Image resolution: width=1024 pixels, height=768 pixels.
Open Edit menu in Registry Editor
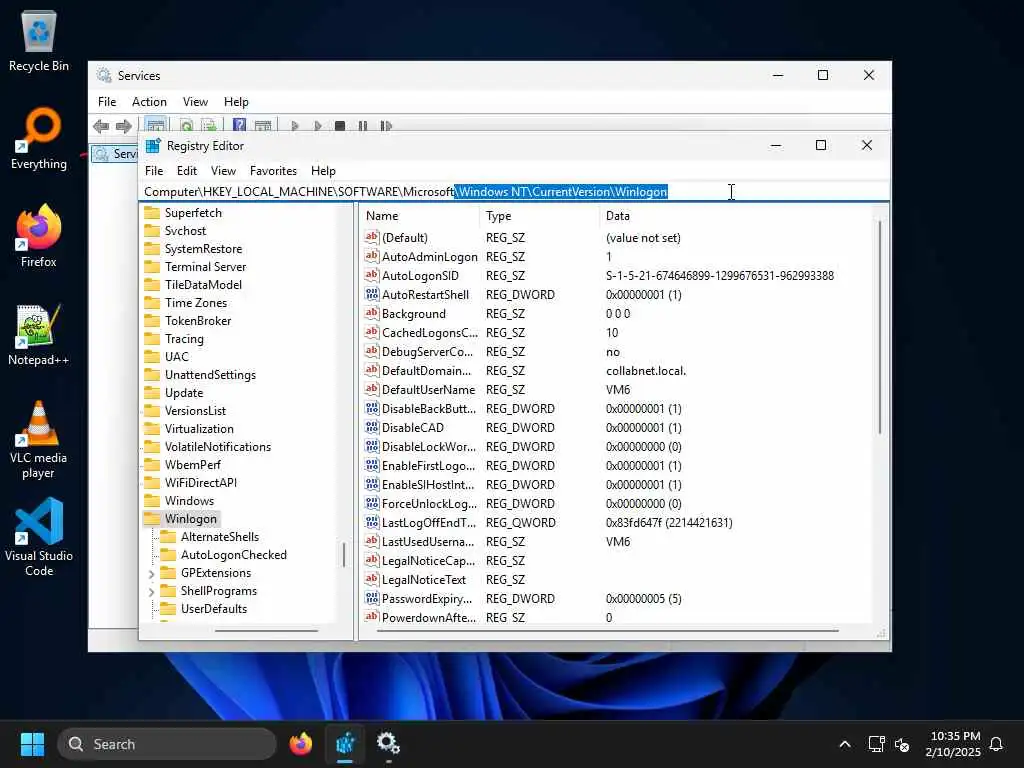point(187,170)
